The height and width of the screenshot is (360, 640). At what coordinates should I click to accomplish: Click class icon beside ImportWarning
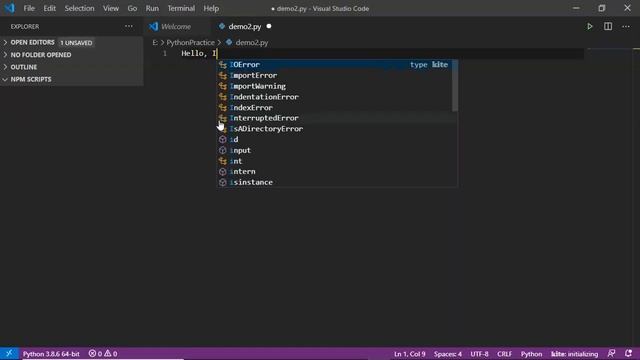(222, 86)
